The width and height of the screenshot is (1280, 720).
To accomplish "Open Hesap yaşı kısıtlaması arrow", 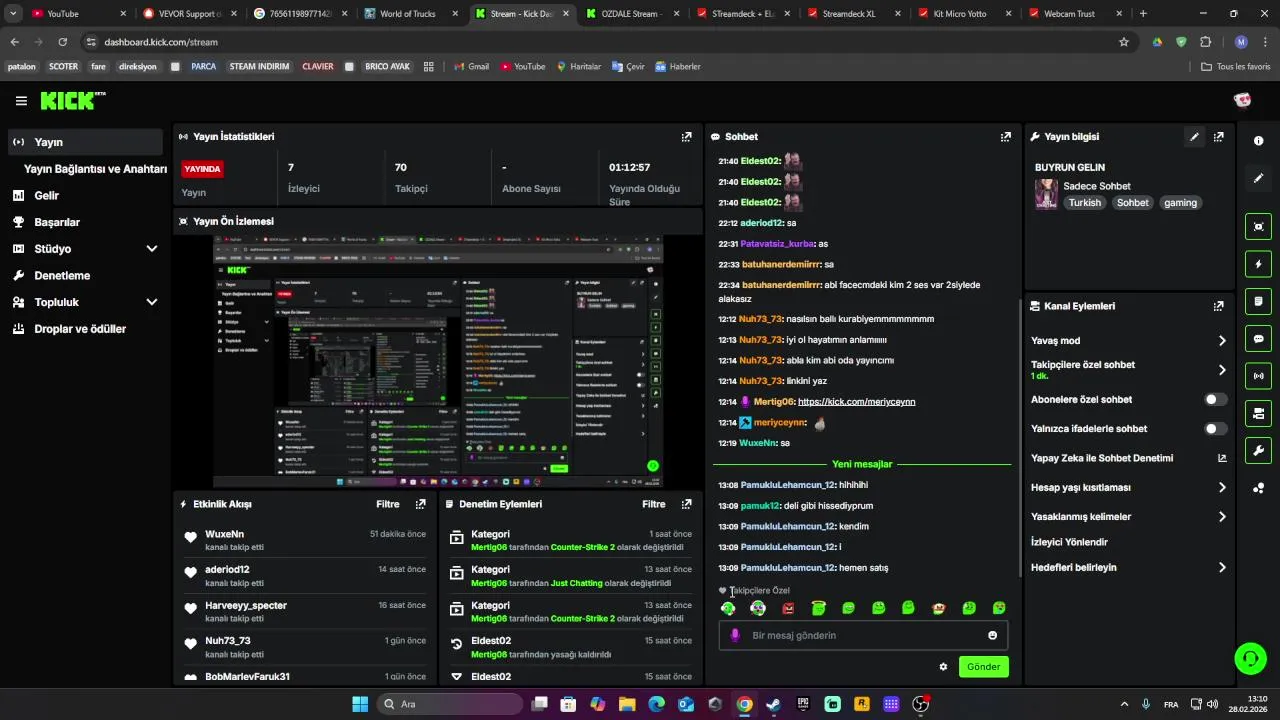I will pos(1222,488).
